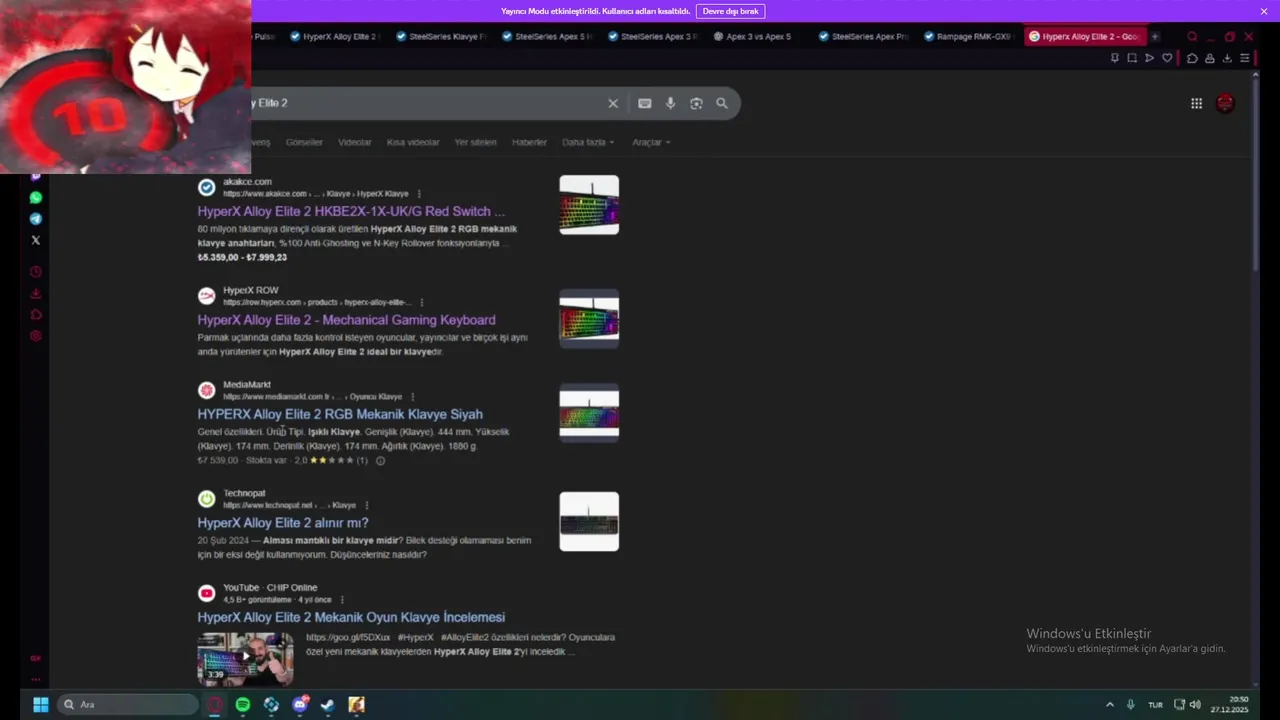
Task: Open the Technopat result options menu
Action: (366, 506)
